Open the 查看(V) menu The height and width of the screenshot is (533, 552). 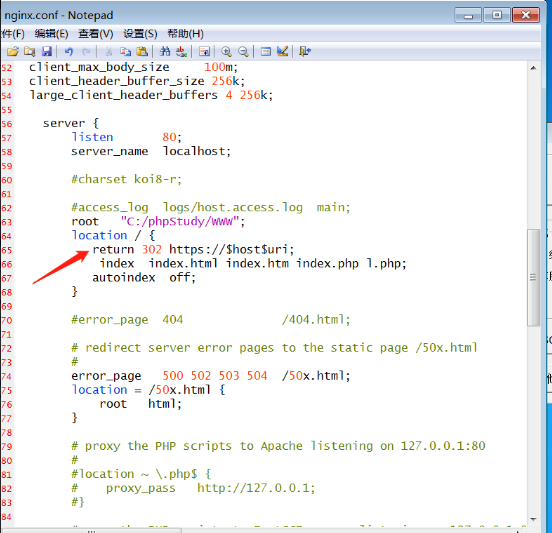pos(96,34)
